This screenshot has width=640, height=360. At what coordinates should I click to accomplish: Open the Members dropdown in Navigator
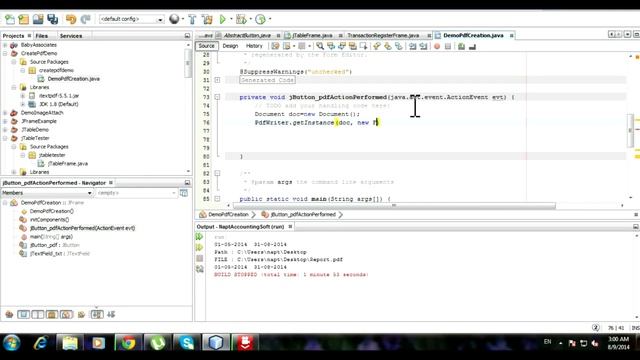click(x=47, y=193)
